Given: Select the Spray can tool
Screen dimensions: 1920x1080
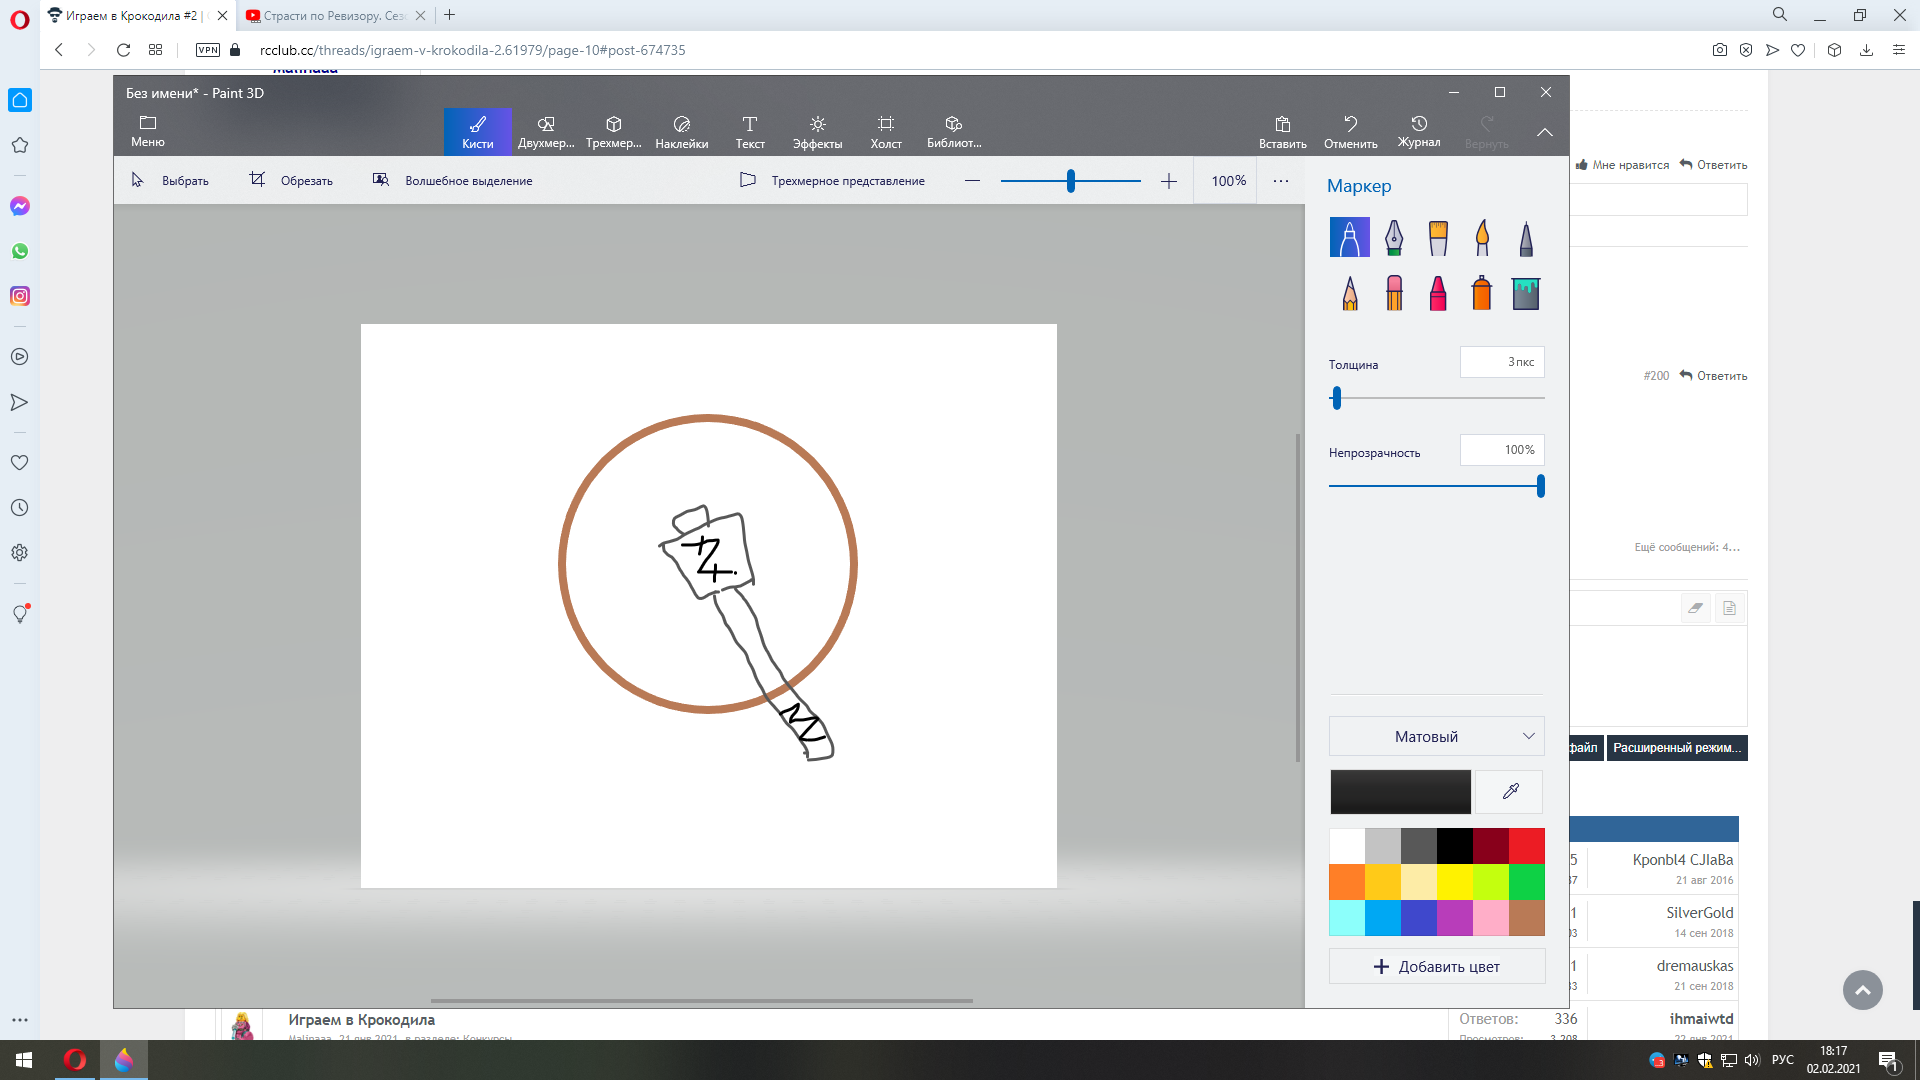Looking at the screenshot, I should pyautogui.click(x=1482, y=293).
